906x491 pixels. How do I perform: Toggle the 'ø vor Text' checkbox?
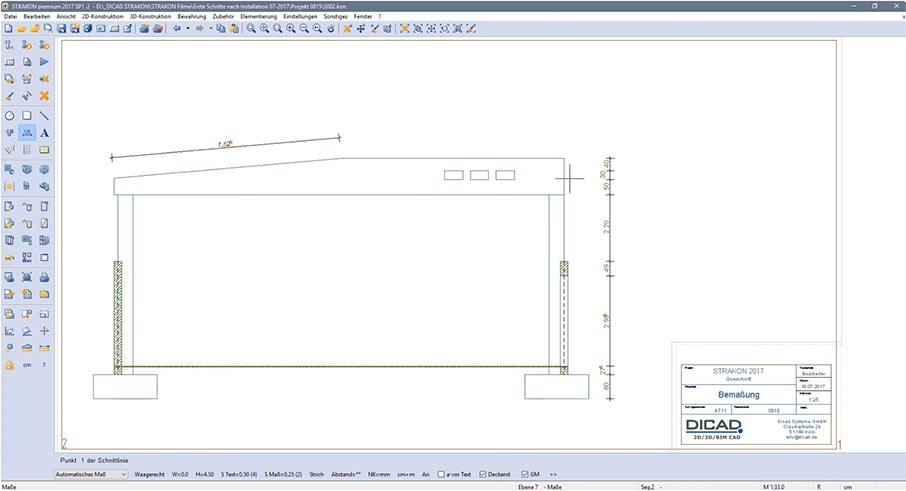441,473
